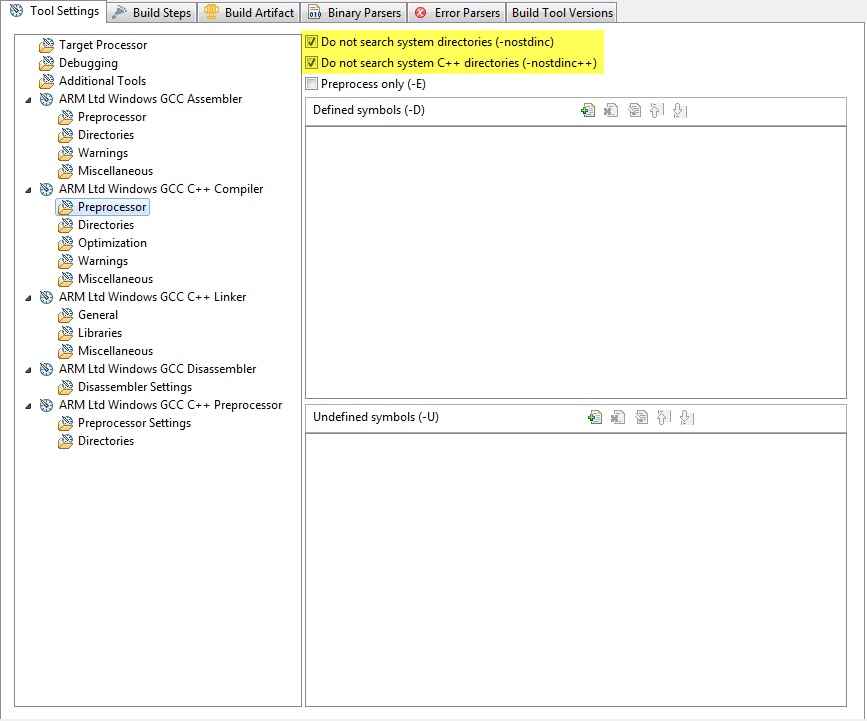Select Target Processor in the settings tree
The image size is (867, 721).
[102, 45]
